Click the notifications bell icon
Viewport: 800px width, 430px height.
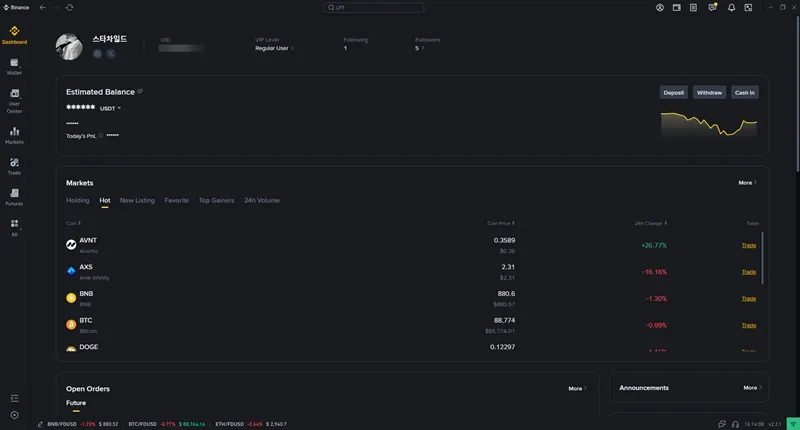pos(731,7)
